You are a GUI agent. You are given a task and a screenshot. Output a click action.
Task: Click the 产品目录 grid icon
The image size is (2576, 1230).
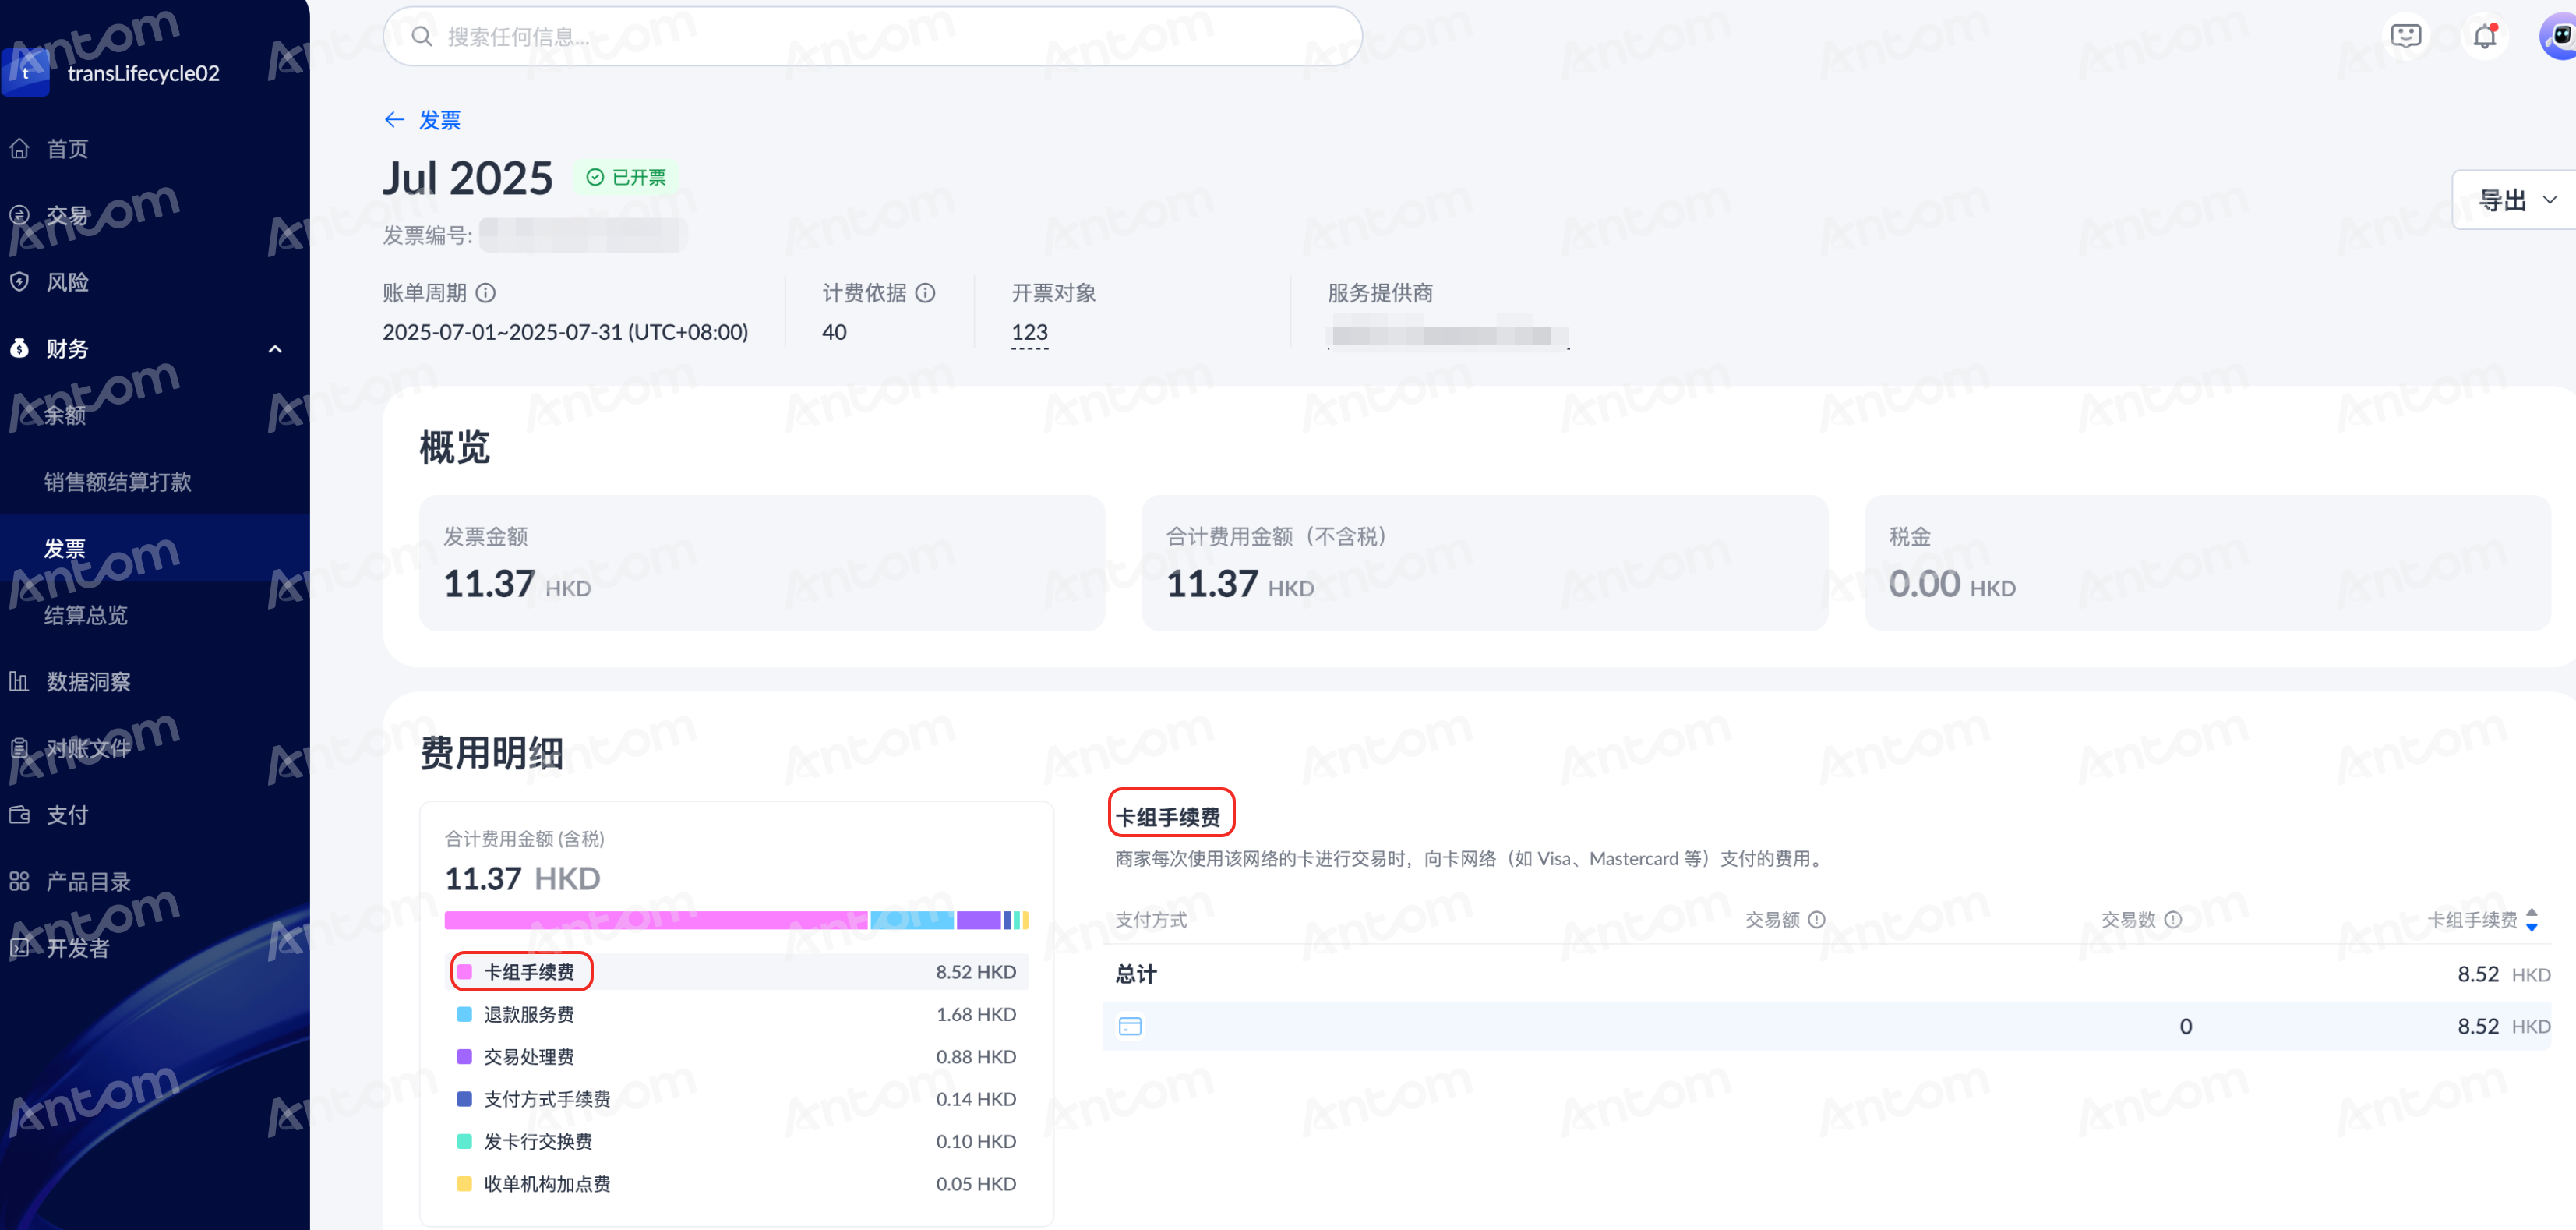pos(19,882)
